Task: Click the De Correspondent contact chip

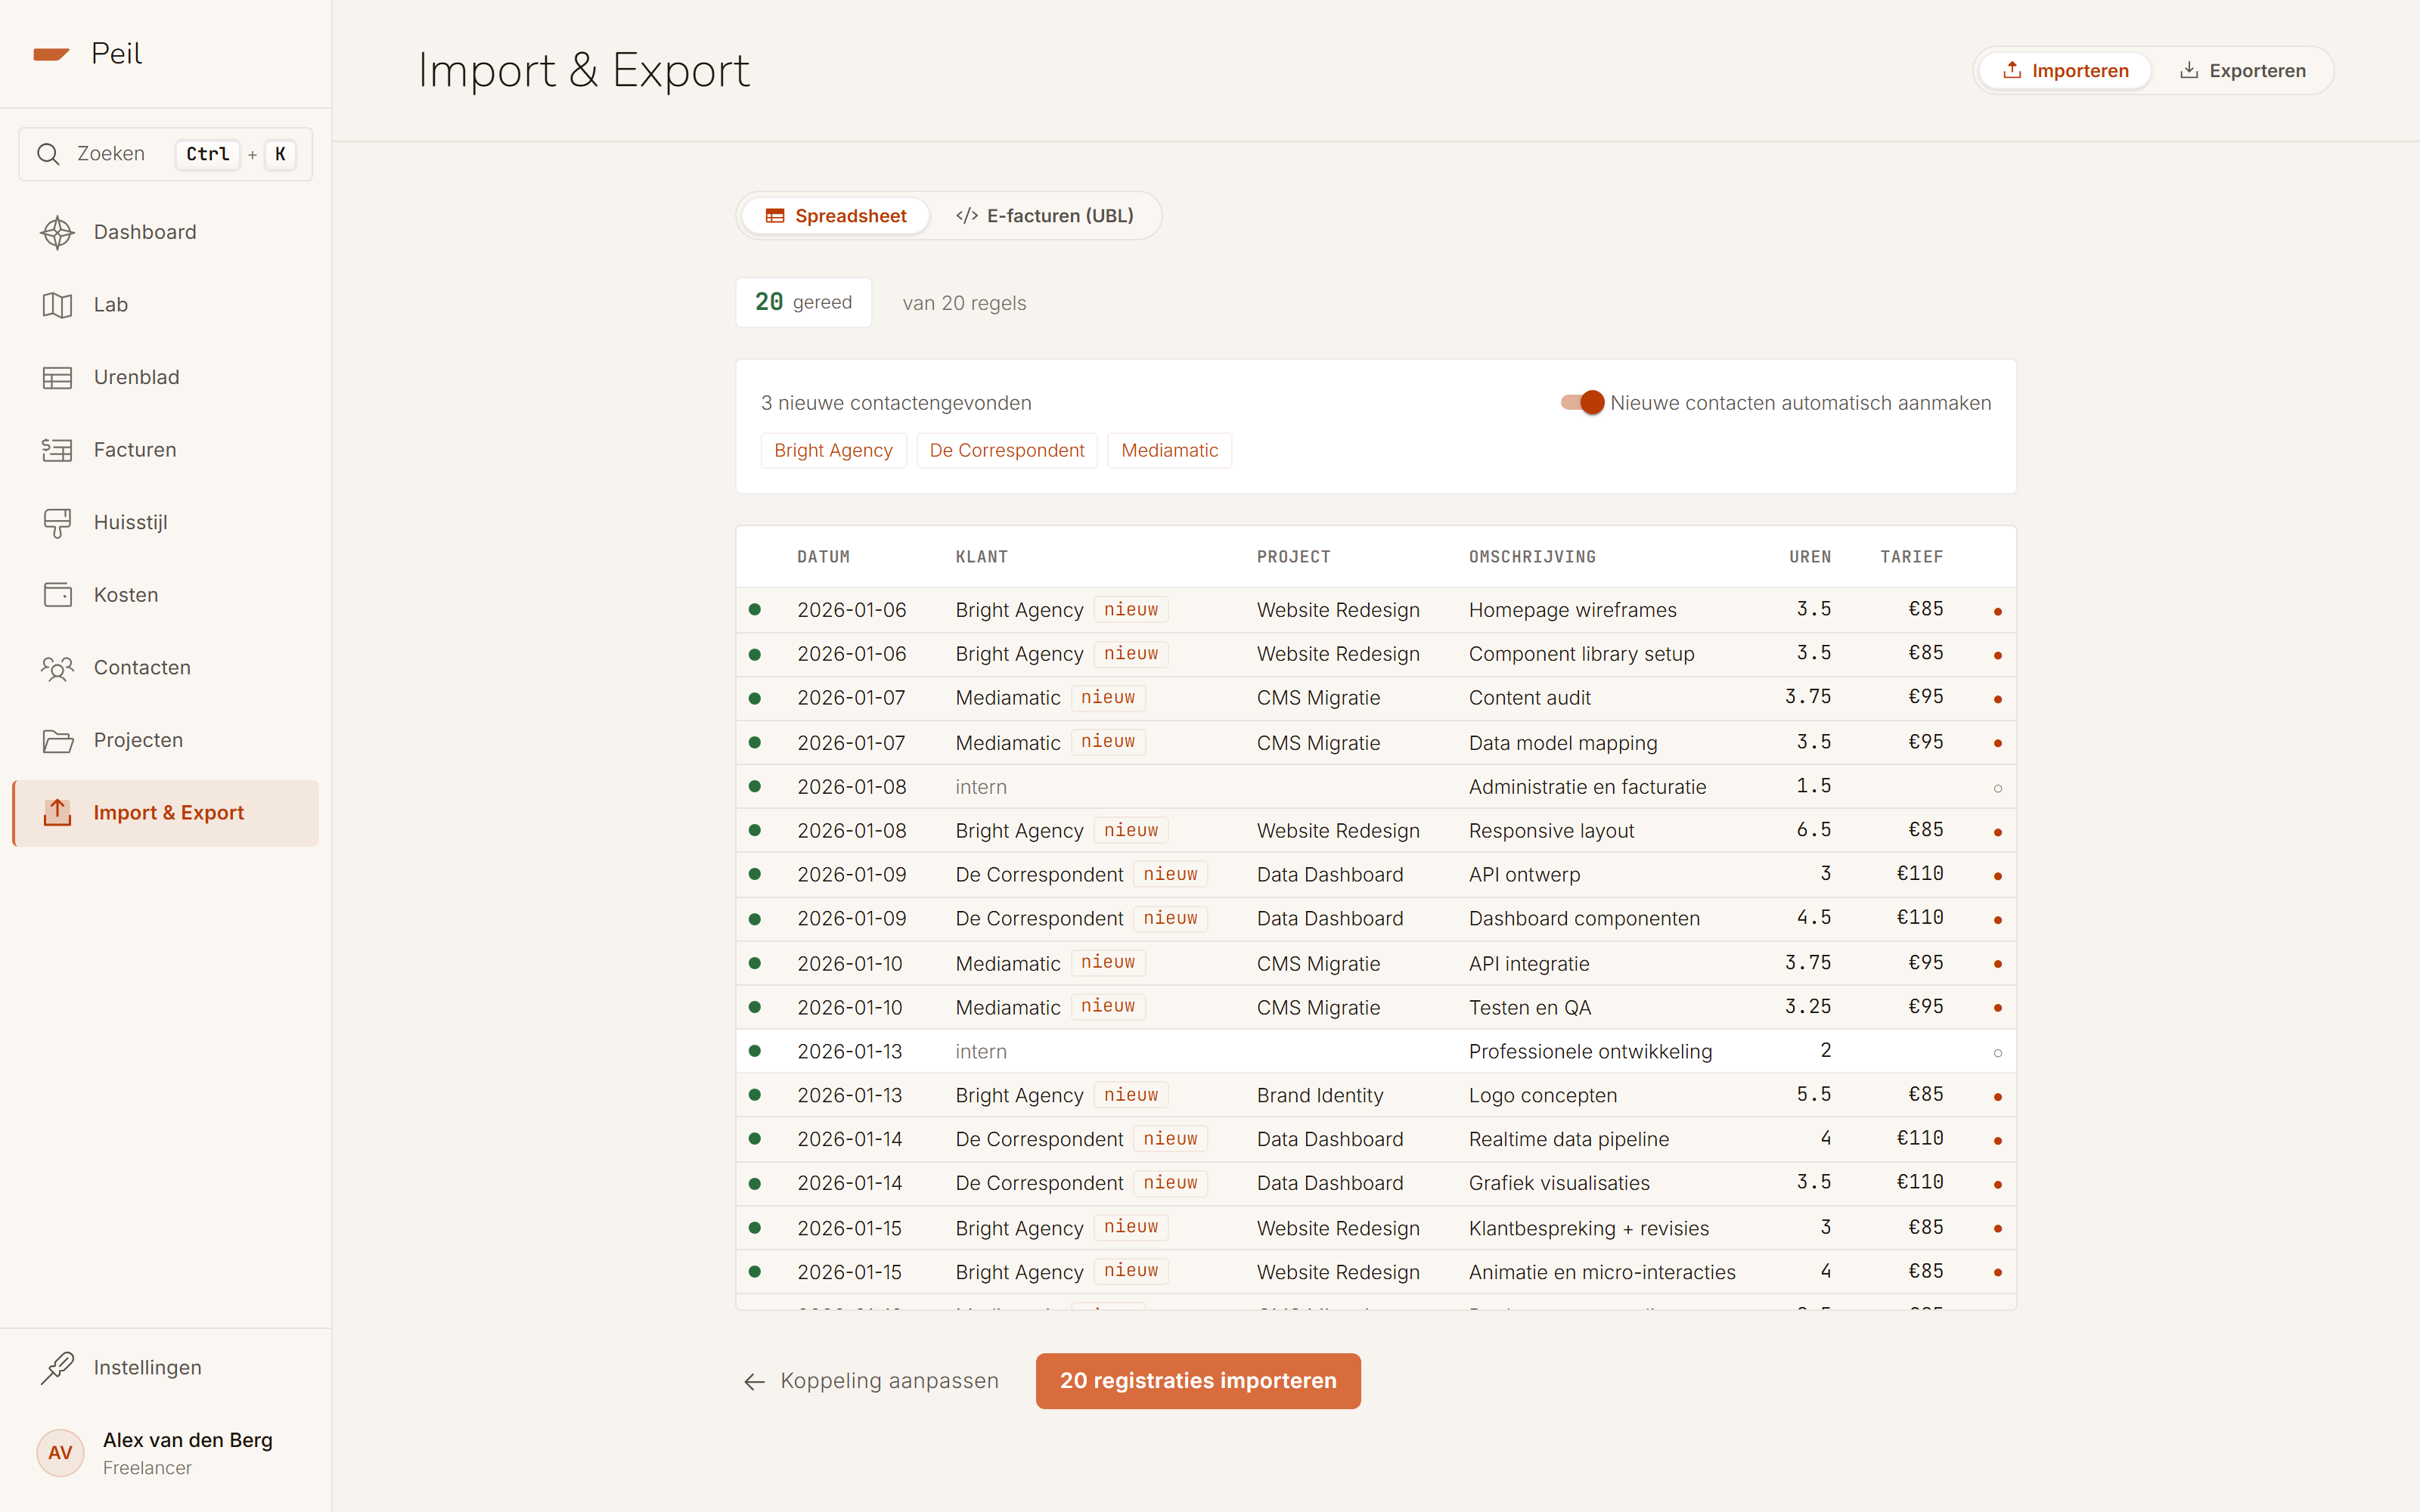Action: coord(1006,450)
